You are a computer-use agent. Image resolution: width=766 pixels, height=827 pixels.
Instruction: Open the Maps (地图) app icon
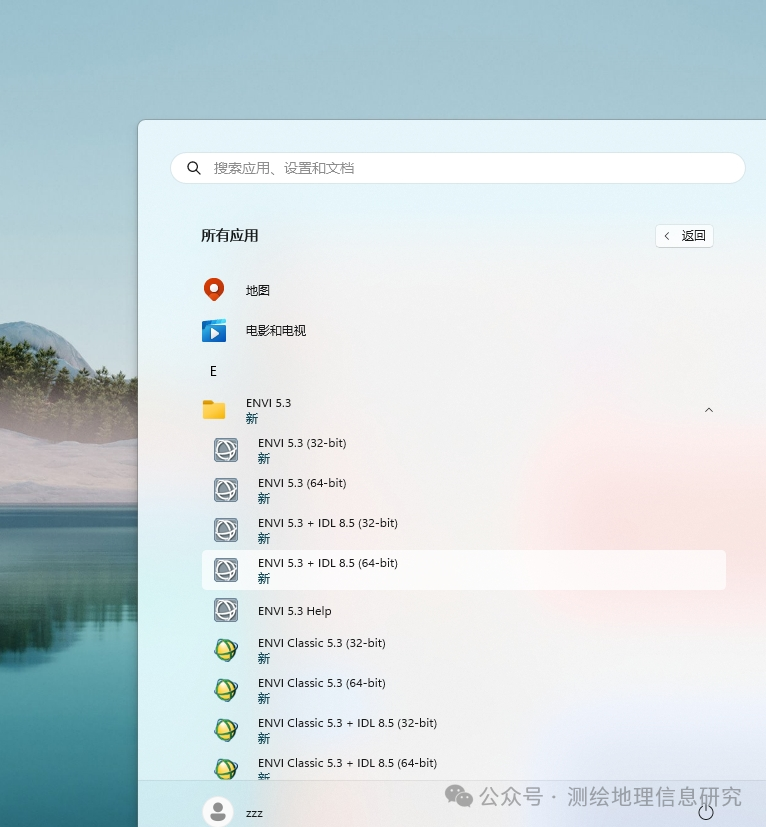click(x=214, y=290)
